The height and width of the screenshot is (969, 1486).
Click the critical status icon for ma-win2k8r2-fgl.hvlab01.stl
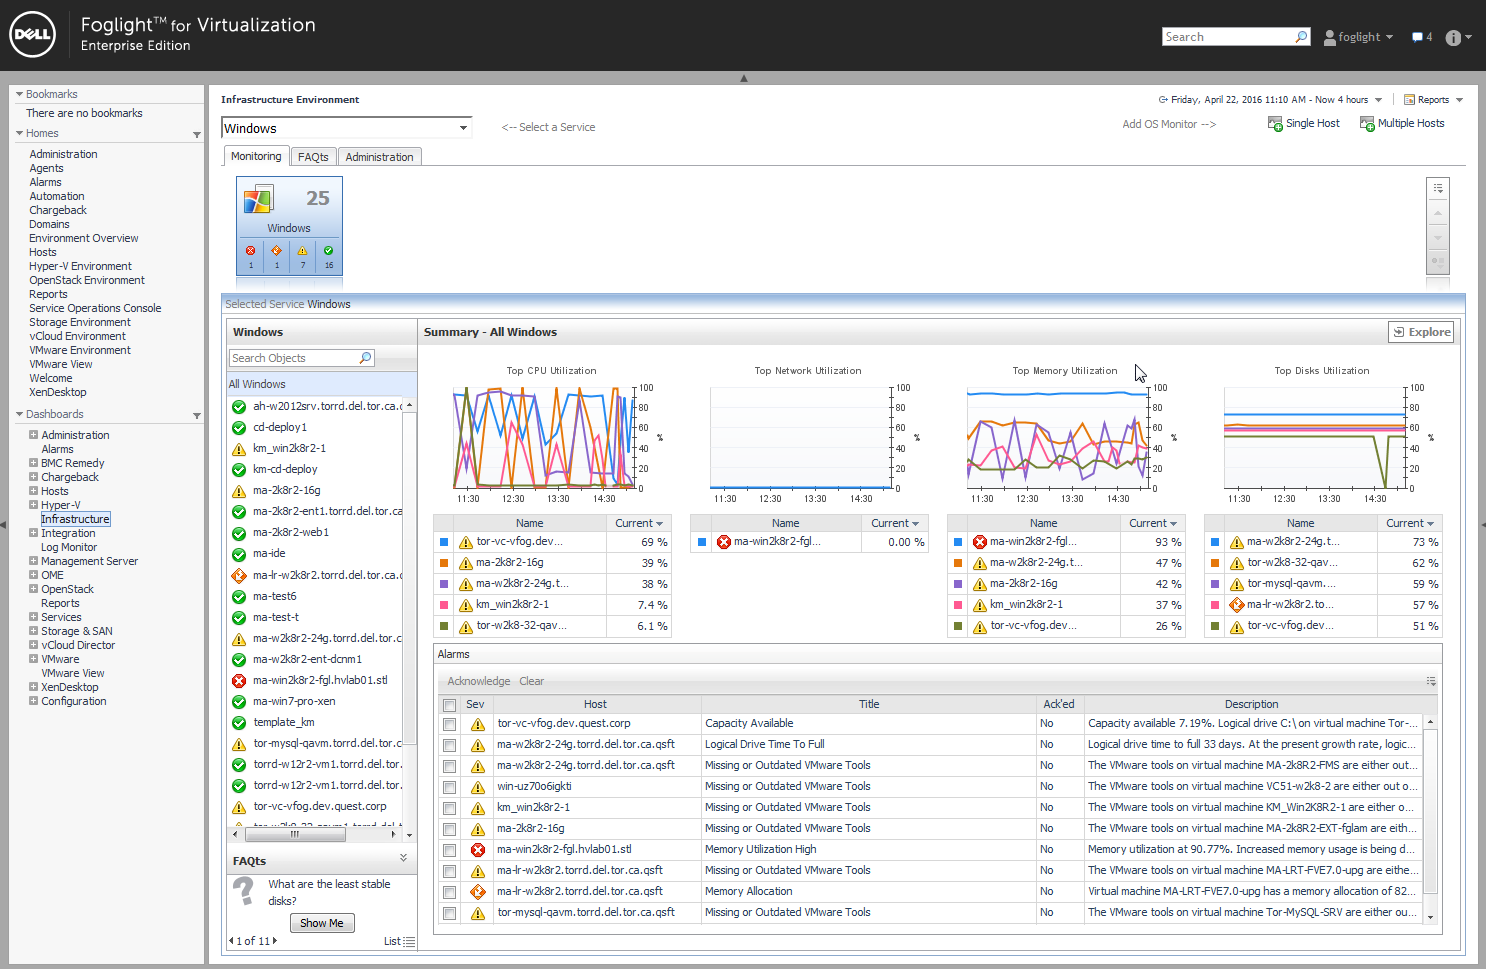point(239,681)
